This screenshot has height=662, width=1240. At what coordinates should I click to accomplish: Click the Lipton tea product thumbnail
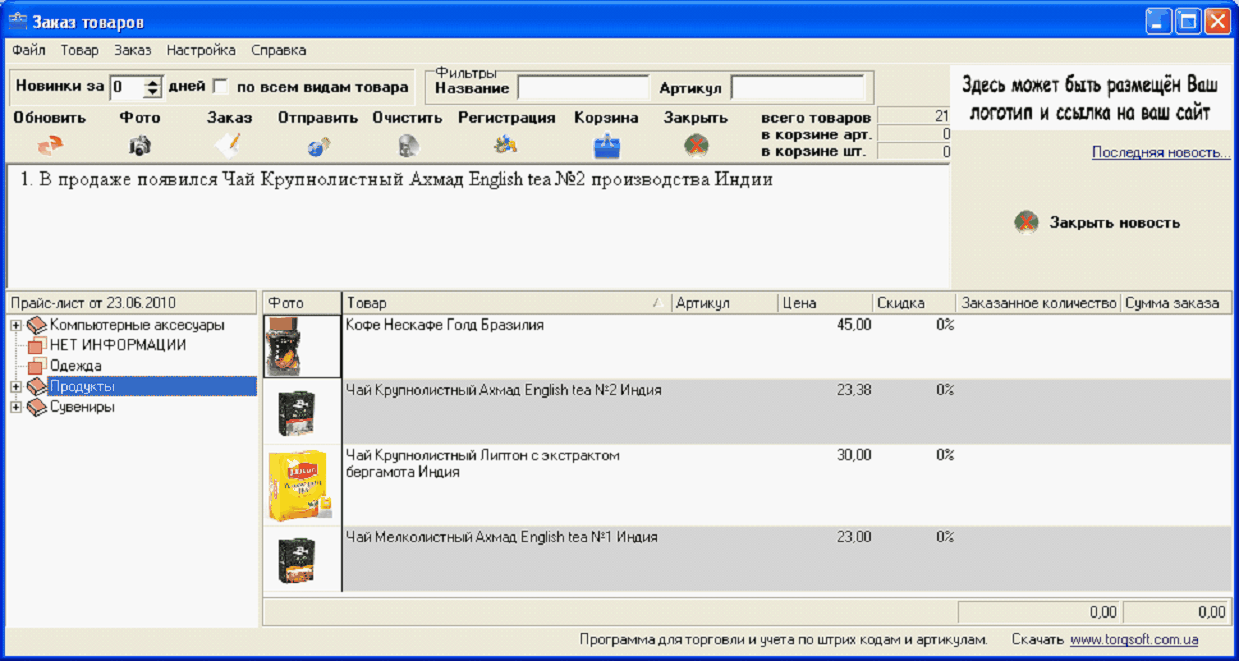click(301, 484)
